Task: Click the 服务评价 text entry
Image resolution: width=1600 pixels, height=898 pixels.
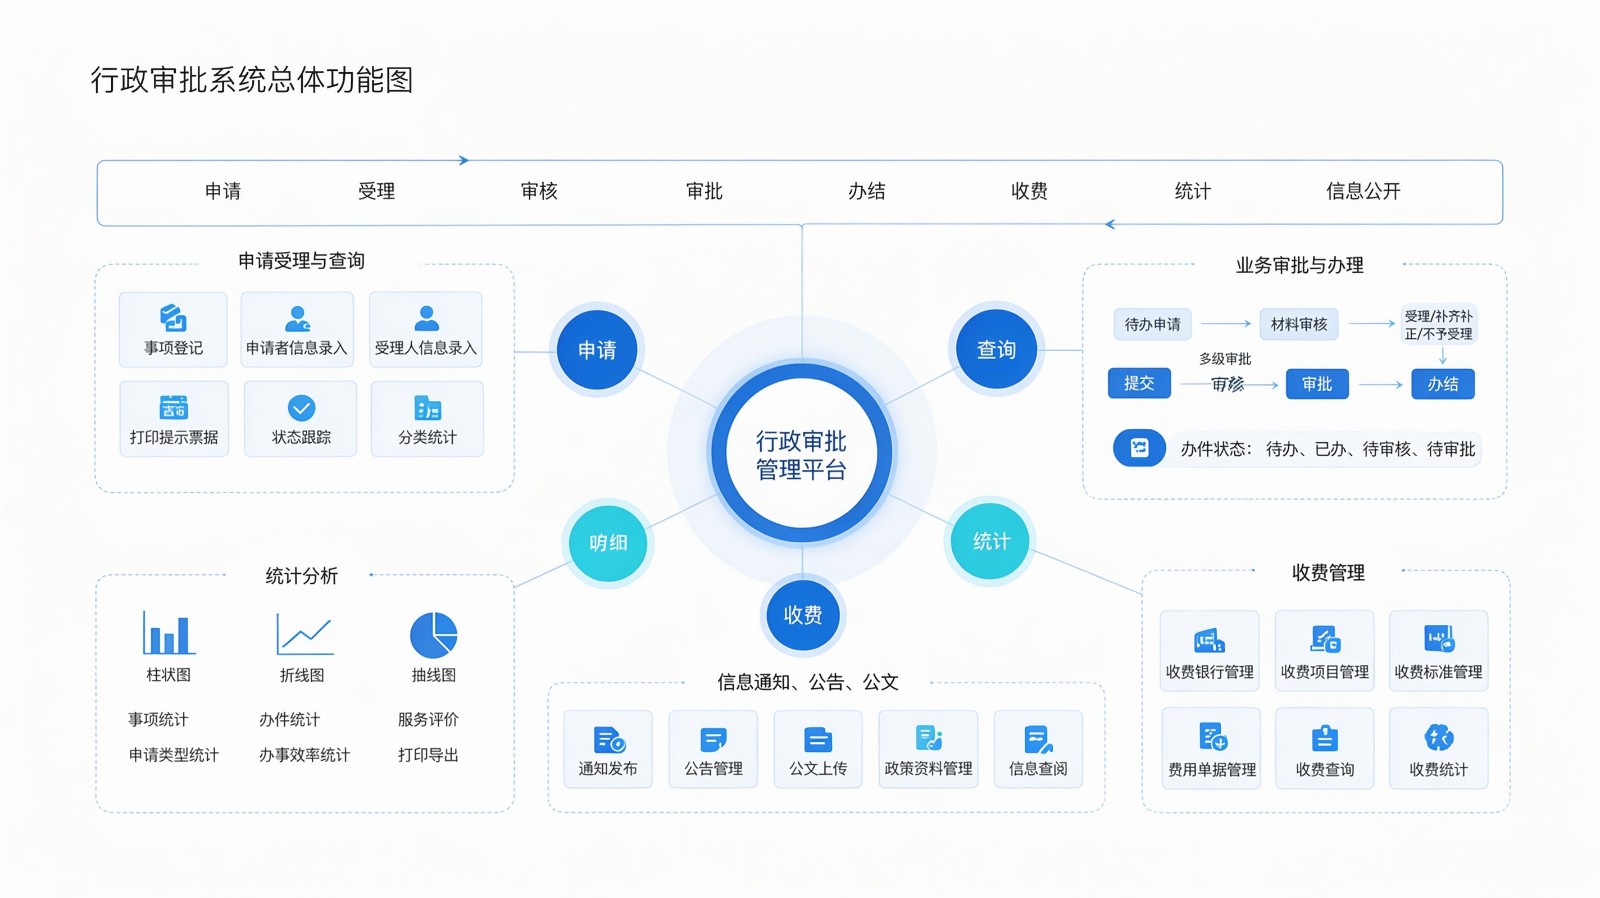Action: [x=428, y=719]
